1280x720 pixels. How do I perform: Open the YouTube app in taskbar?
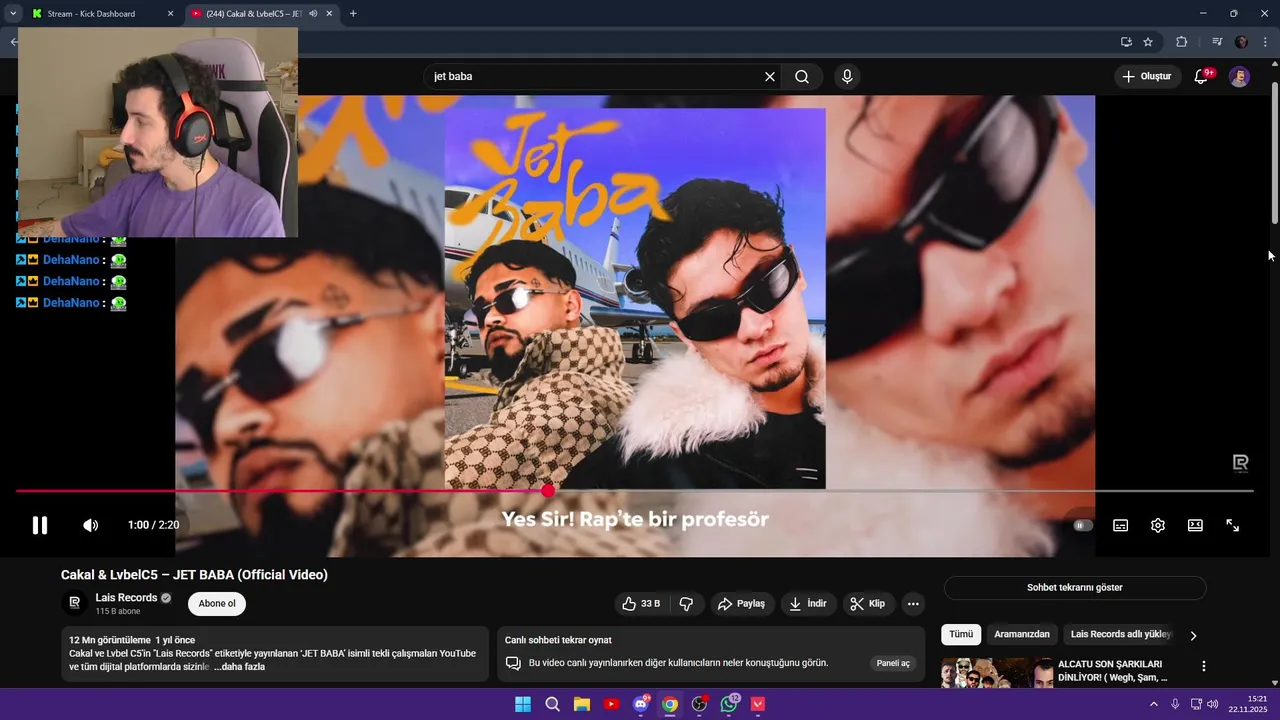pos(611,704)
